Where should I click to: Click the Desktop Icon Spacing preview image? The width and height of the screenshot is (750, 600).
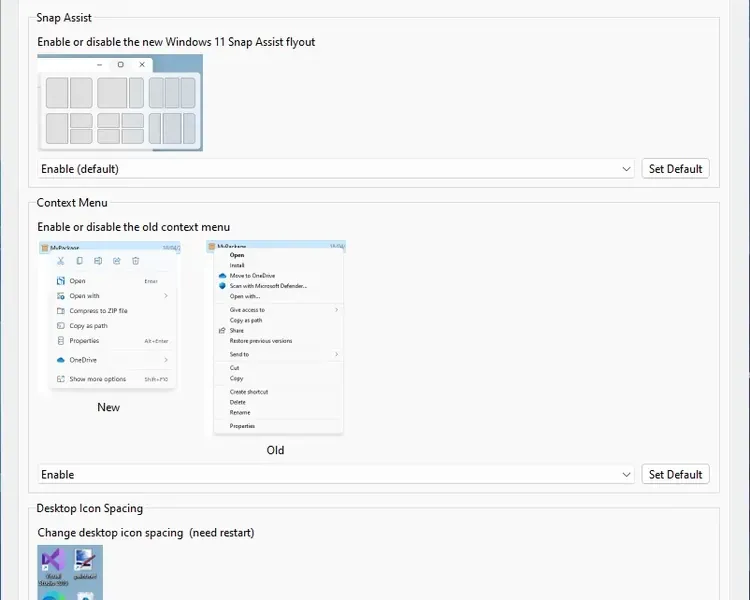pyautogui.click(x=70, y=572)
